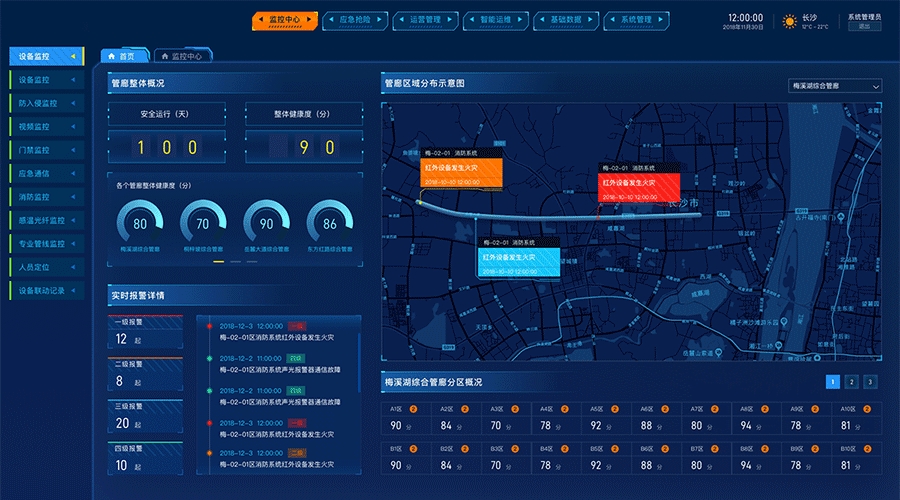Click the 退出 logout button under 系统管理员

click(864, 26)
